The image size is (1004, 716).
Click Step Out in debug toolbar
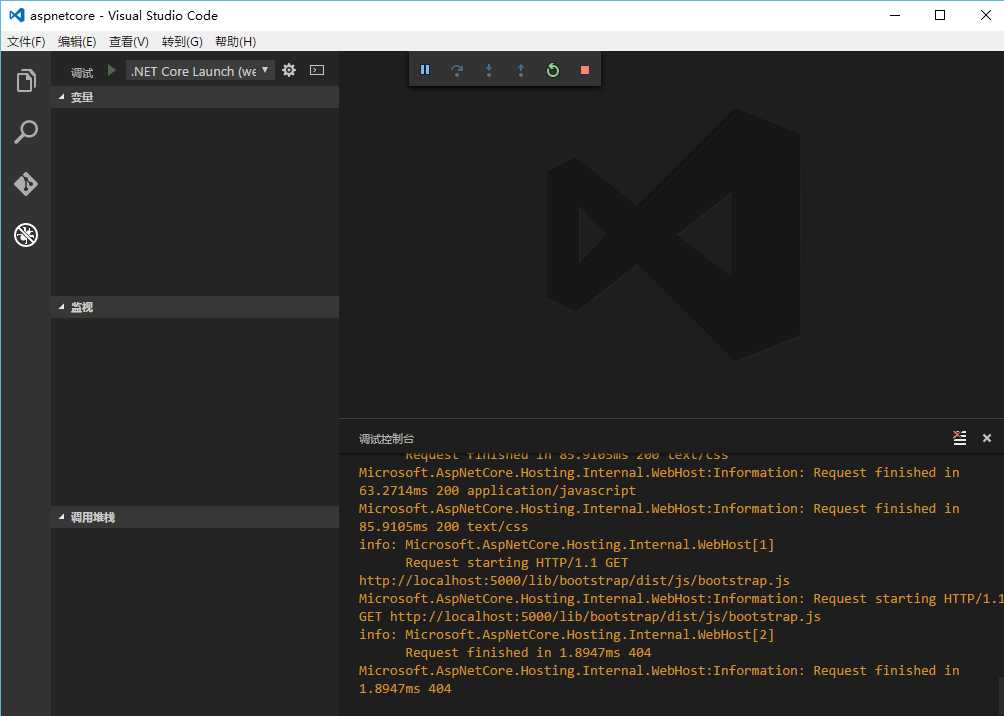click(521, 70)
